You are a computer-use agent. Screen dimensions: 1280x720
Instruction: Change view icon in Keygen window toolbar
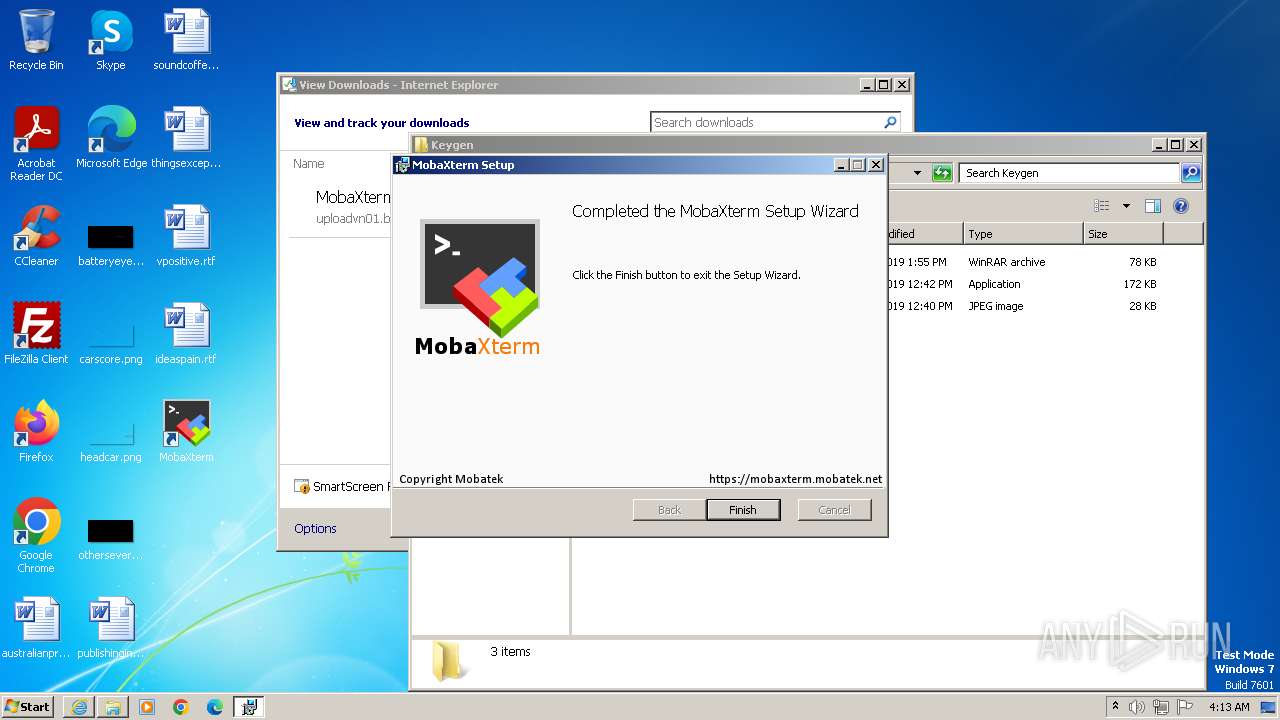click(x=1102, y=206)
